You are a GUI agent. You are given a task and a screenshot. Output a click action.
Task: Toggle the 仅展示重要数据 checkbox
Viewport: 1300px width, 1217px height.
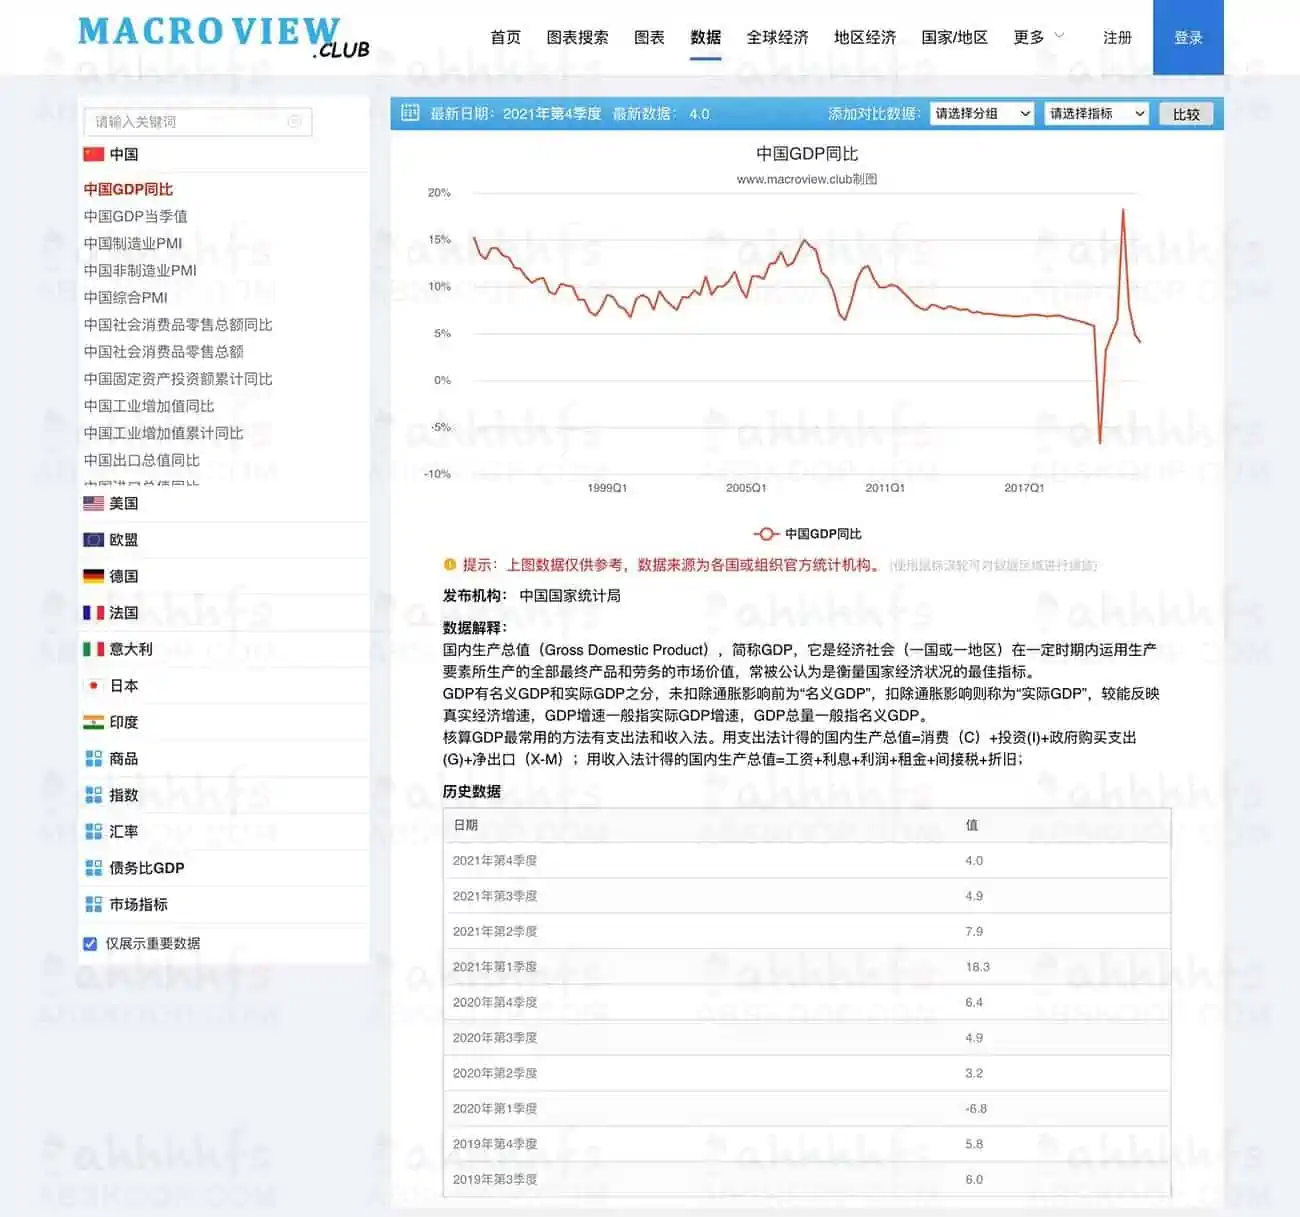89,943
